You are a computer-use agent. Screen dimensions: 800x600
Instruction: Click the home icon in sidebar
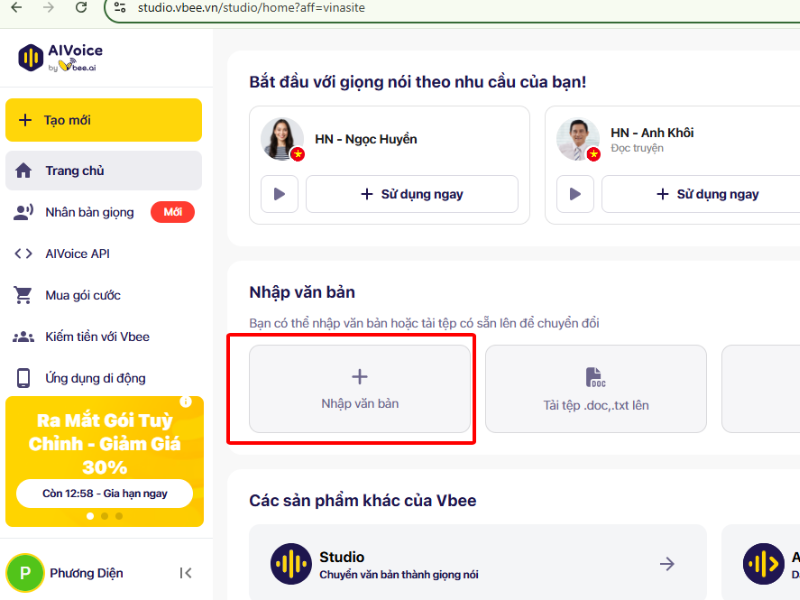(x=23, y=170)
